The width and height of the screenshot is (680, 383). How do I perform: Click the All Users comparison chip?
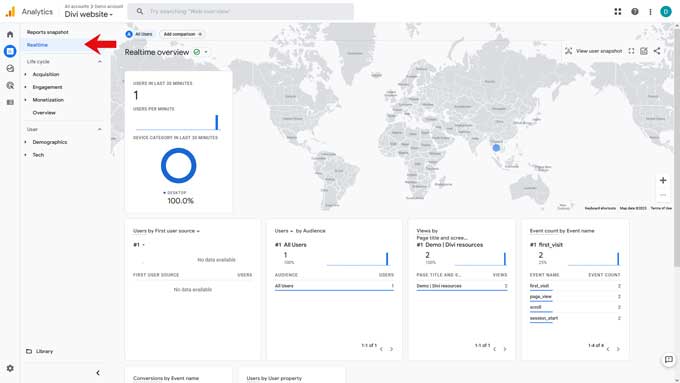coord(139,34)
